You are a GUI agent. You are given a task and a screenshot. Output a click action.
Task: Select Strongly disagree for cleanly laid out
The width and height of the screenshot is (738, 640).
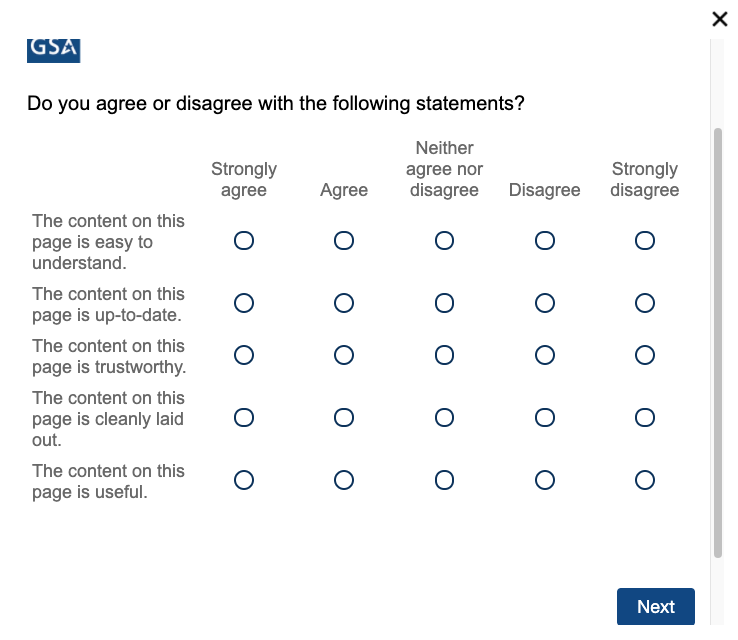[645, 417]
